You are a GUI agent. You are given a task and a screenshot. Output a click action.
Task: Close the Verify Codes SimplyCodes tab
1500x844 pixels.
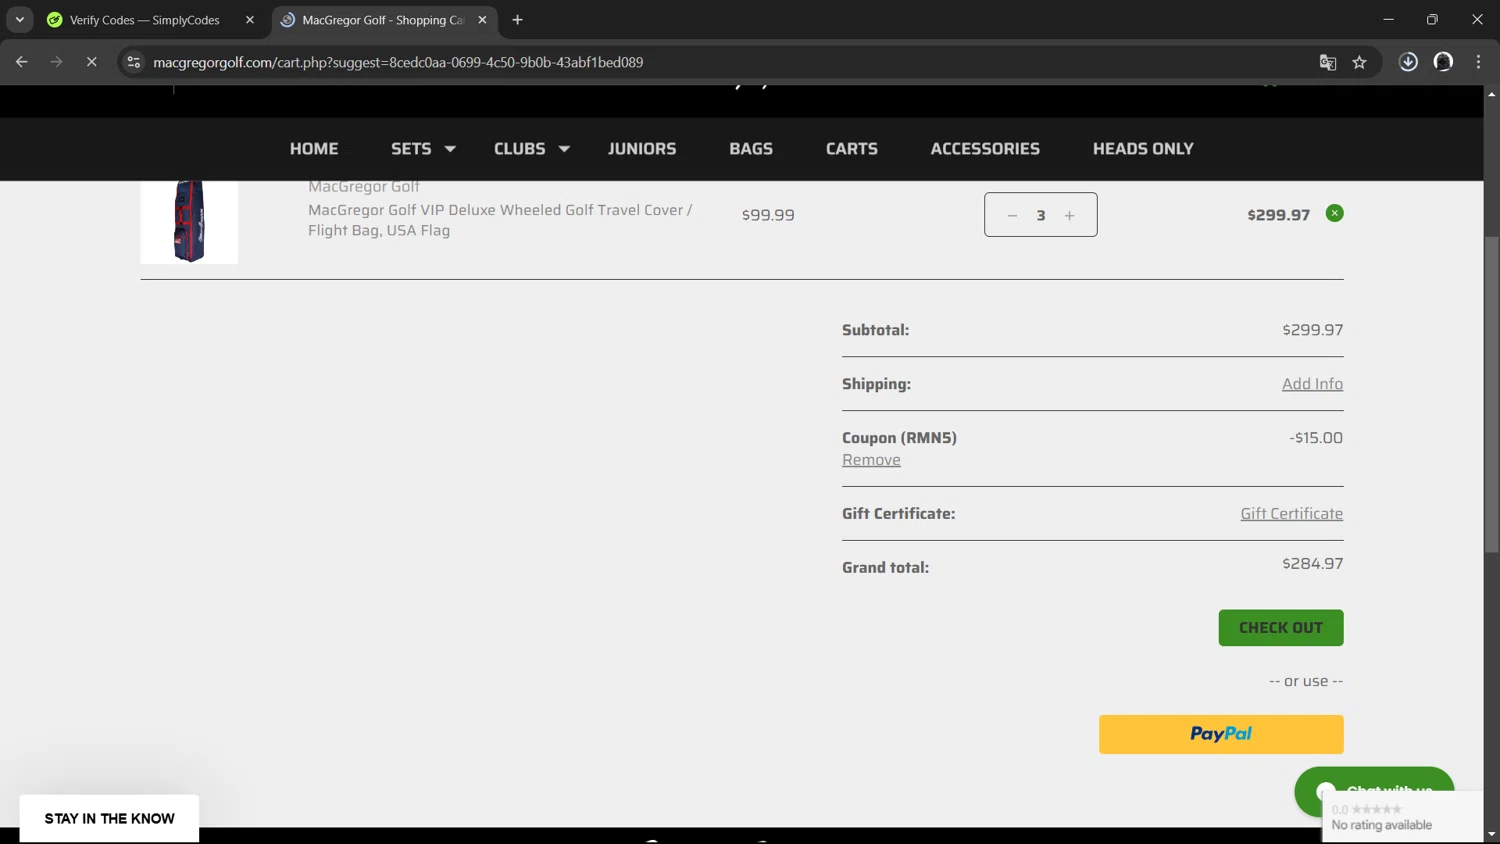pos(250,20)
